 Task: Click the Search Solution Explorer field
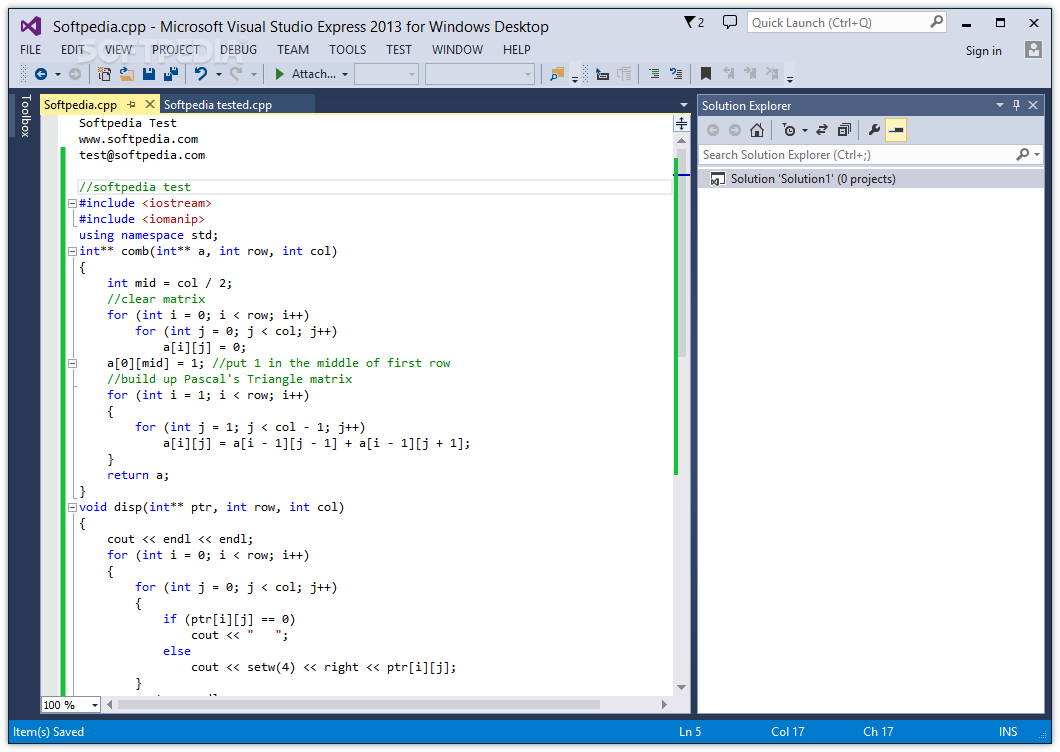[857, 155]
